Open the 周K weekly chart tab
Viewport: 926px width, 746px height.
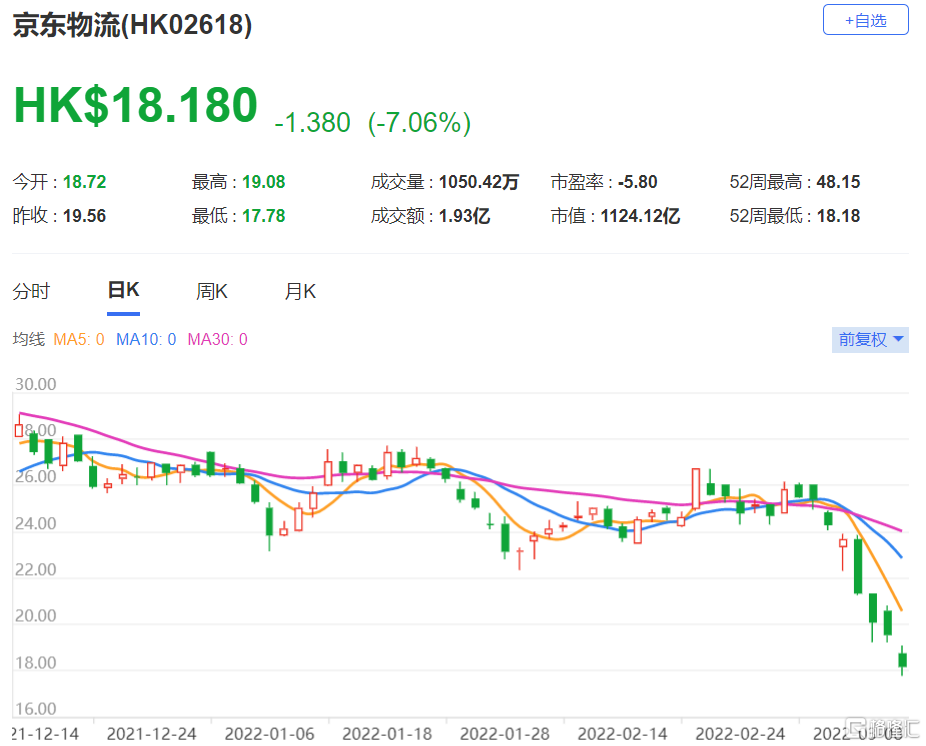pyautogui.click(x=211, y=291)
